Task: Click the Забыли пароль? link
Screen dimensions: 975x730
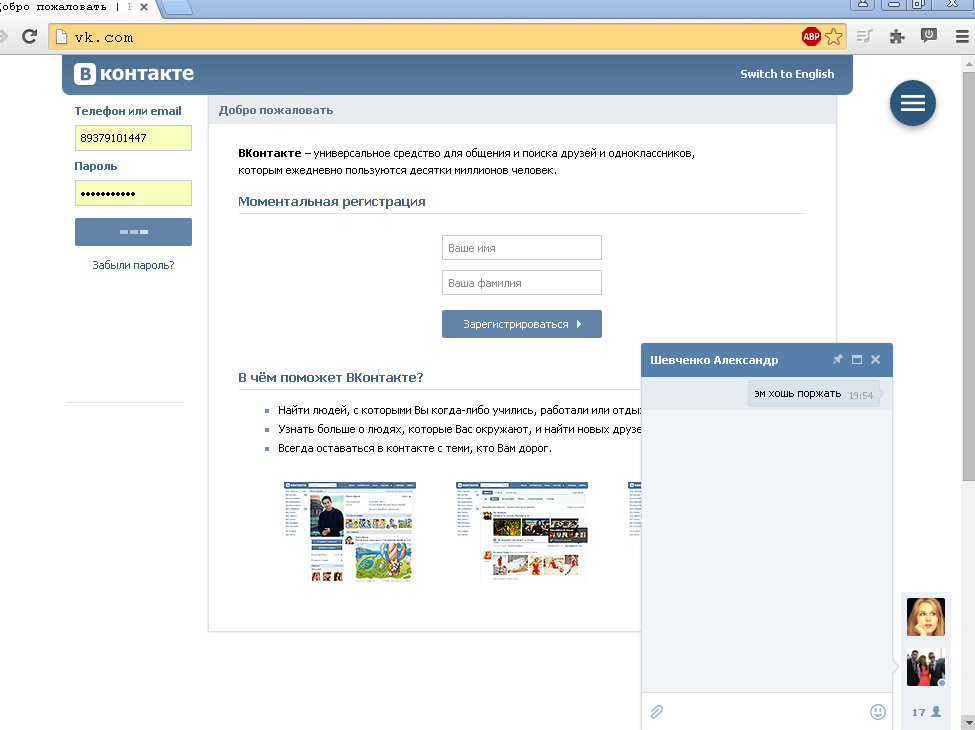Action: [x=133, y=265]
